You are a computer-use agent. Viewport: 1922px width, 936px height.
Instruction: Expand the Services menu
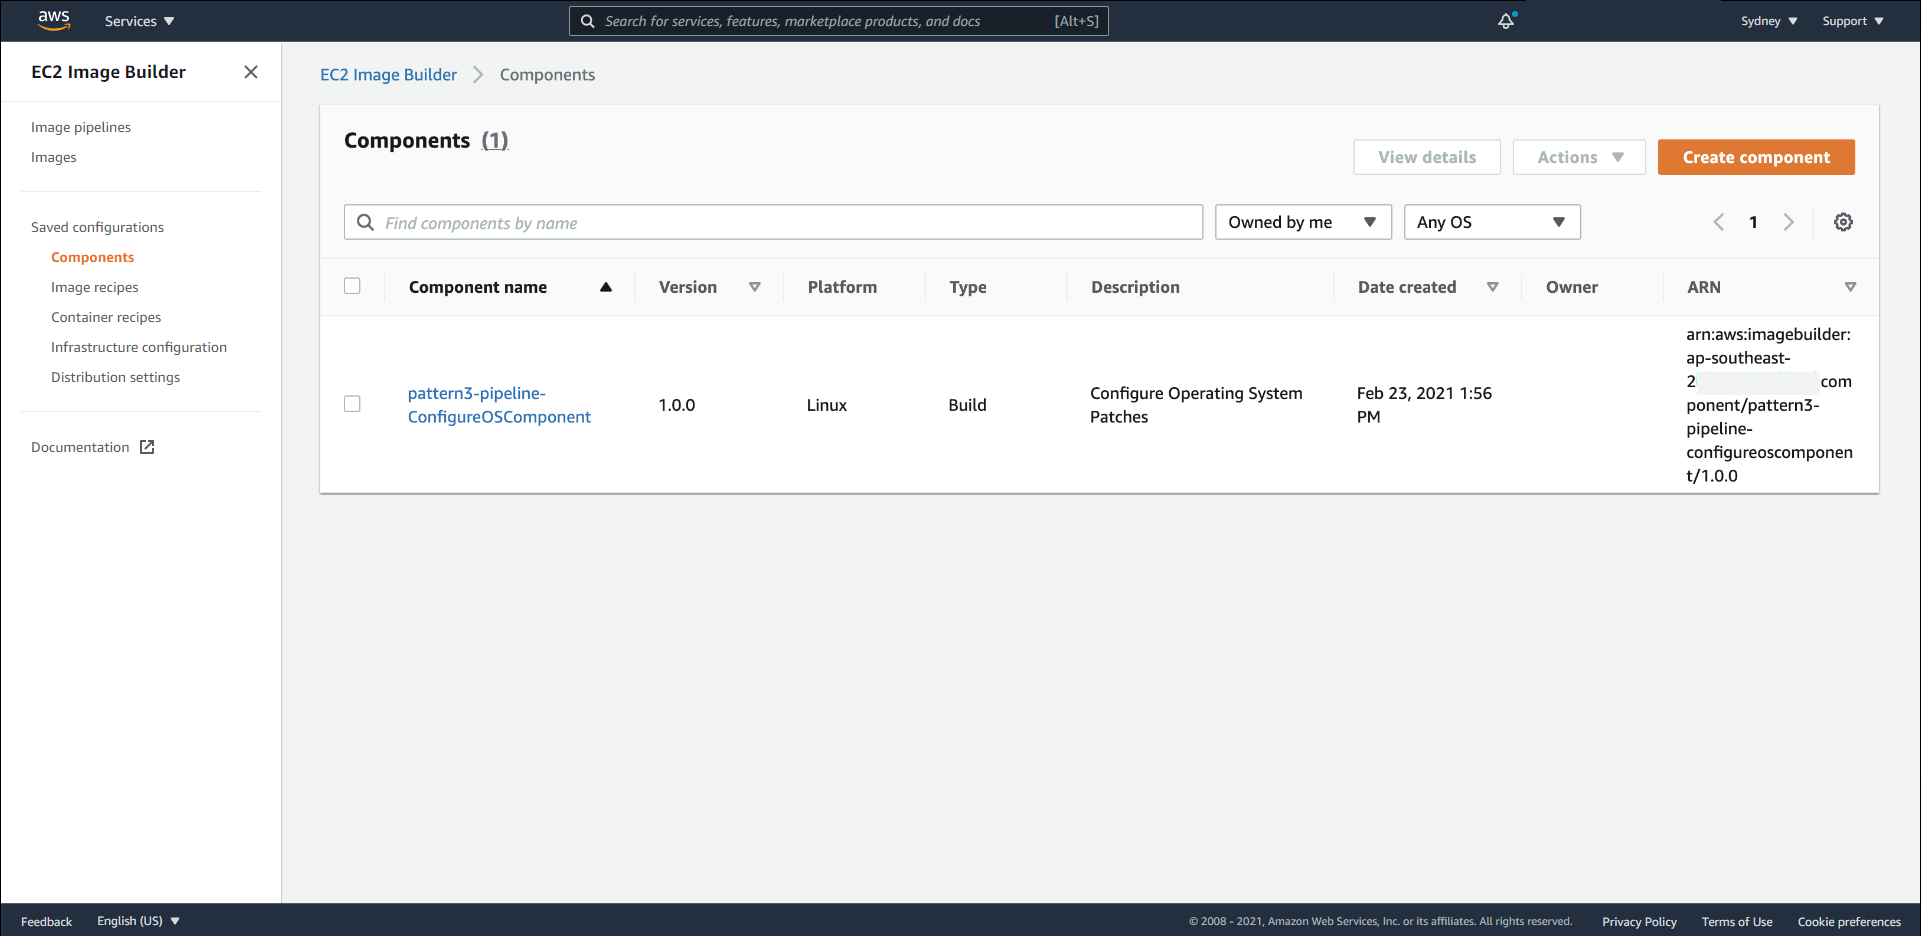[x=139, y=21]
